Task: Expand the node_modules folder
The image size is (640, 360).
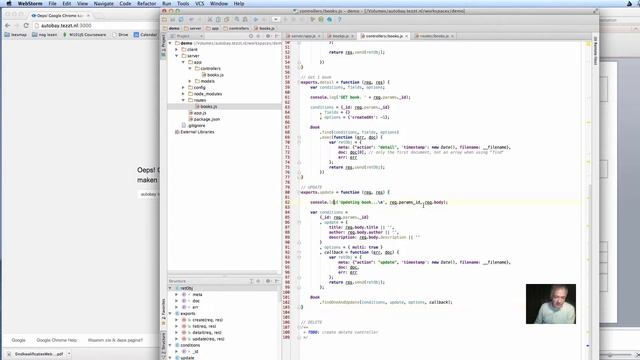Action: [x=183, y=94]
